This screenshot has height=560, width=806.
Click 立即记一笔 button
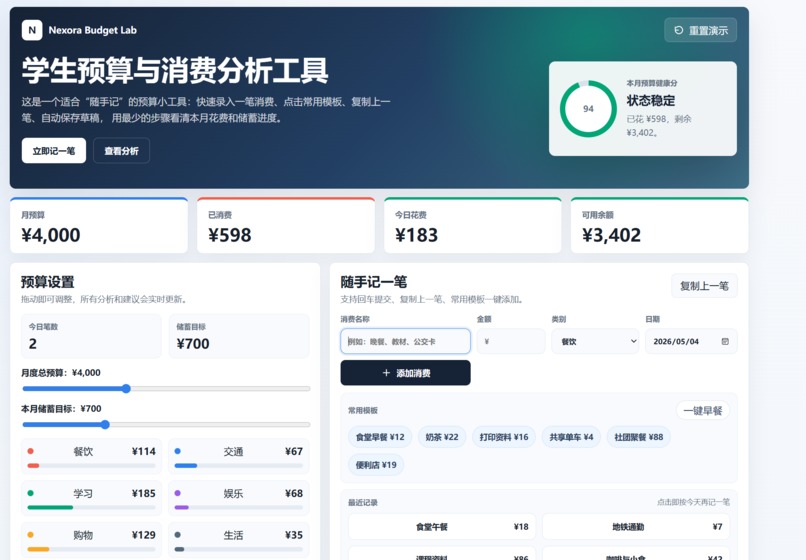click(53, 151)
